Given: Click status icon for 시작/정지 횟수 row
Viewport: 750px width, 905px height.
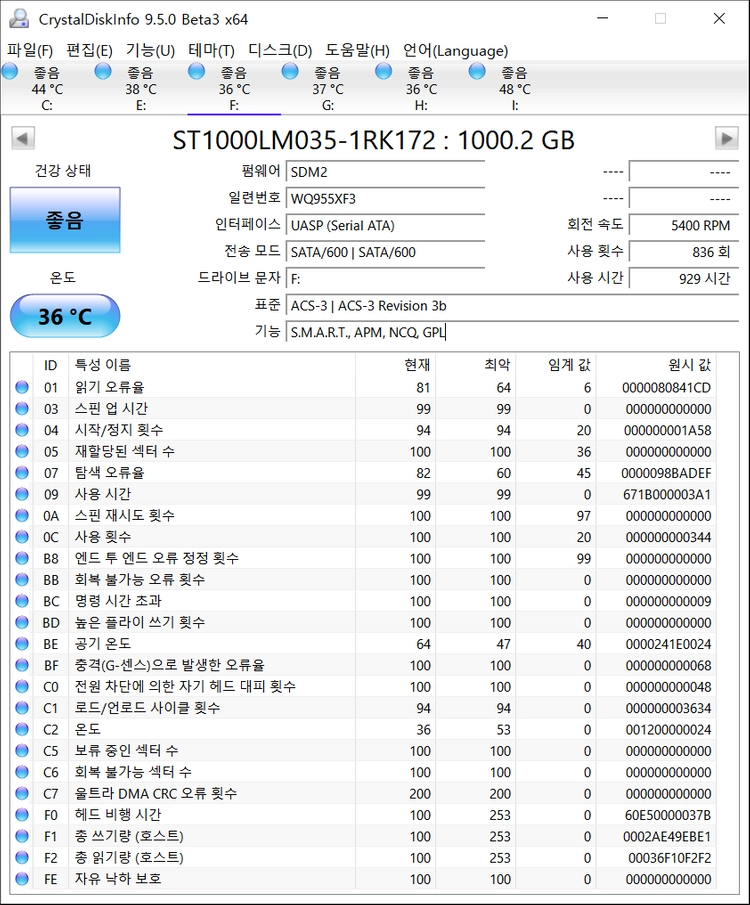Looking at the screenshot, I should [x=22, y=430].
